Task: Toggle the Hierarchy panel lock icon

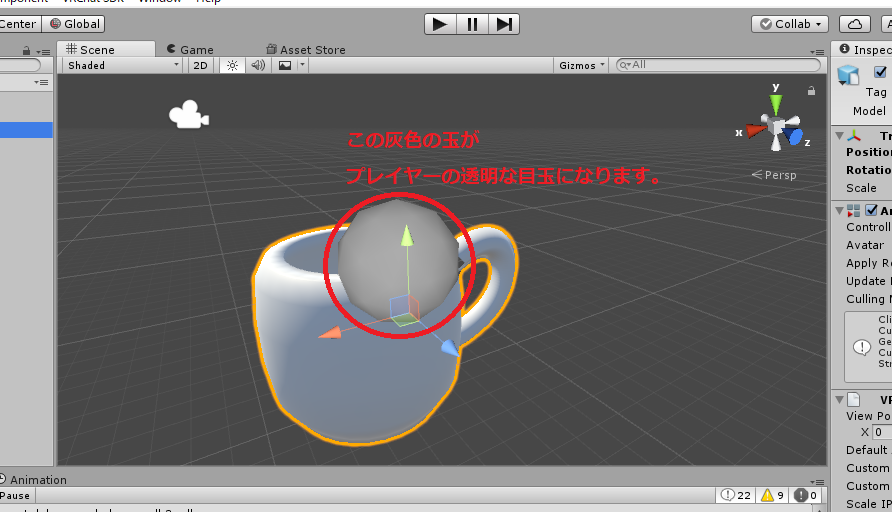Action: [x=26, y=51]
